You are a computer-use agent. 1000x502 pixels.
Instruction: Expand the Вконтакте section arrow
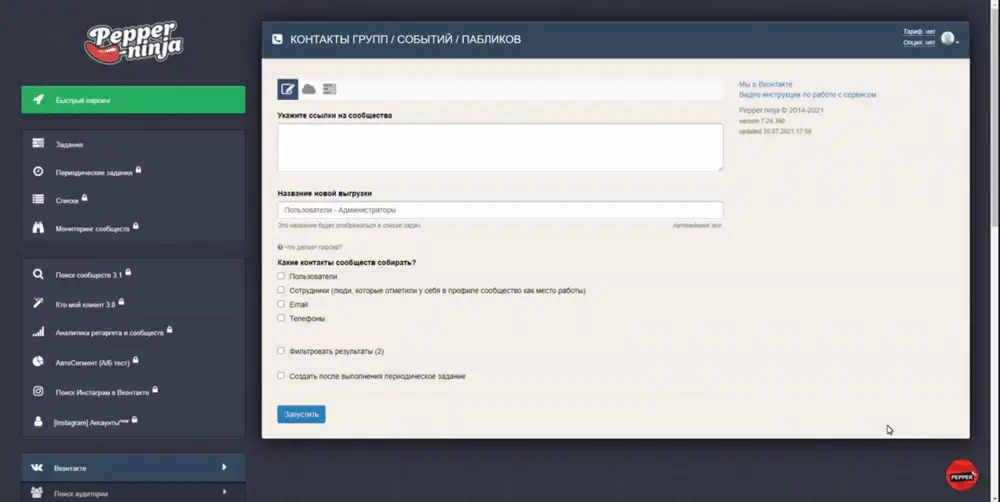click(x=224, y=467)
